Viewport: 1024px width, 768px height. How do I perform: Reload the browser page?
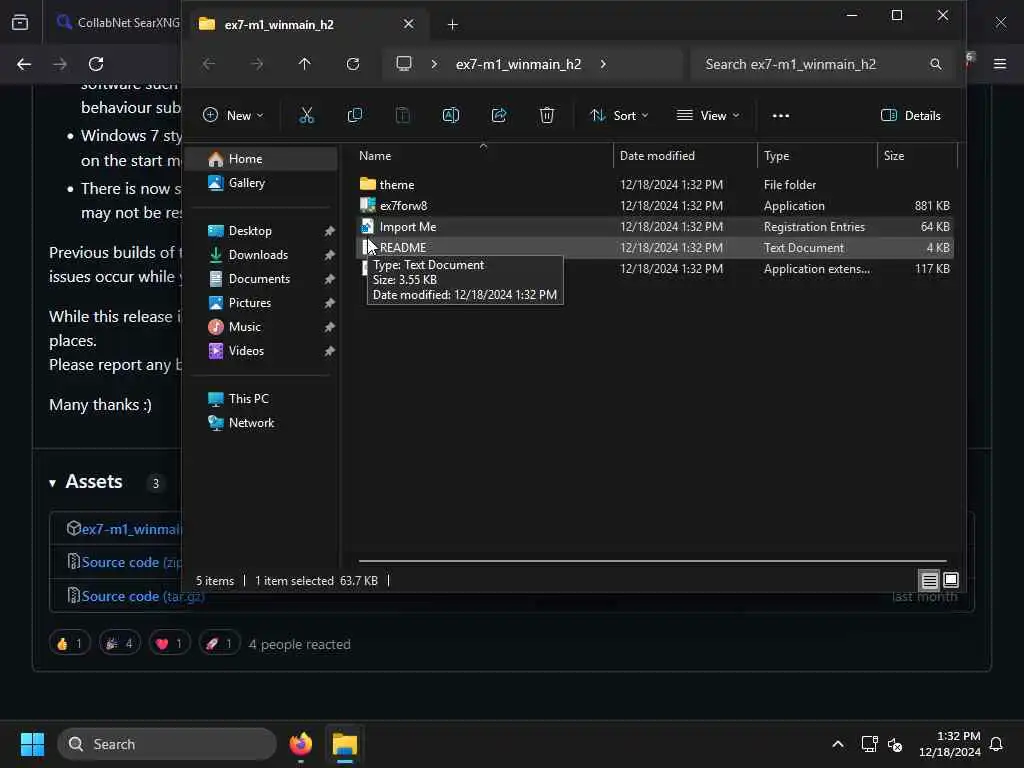96,64
